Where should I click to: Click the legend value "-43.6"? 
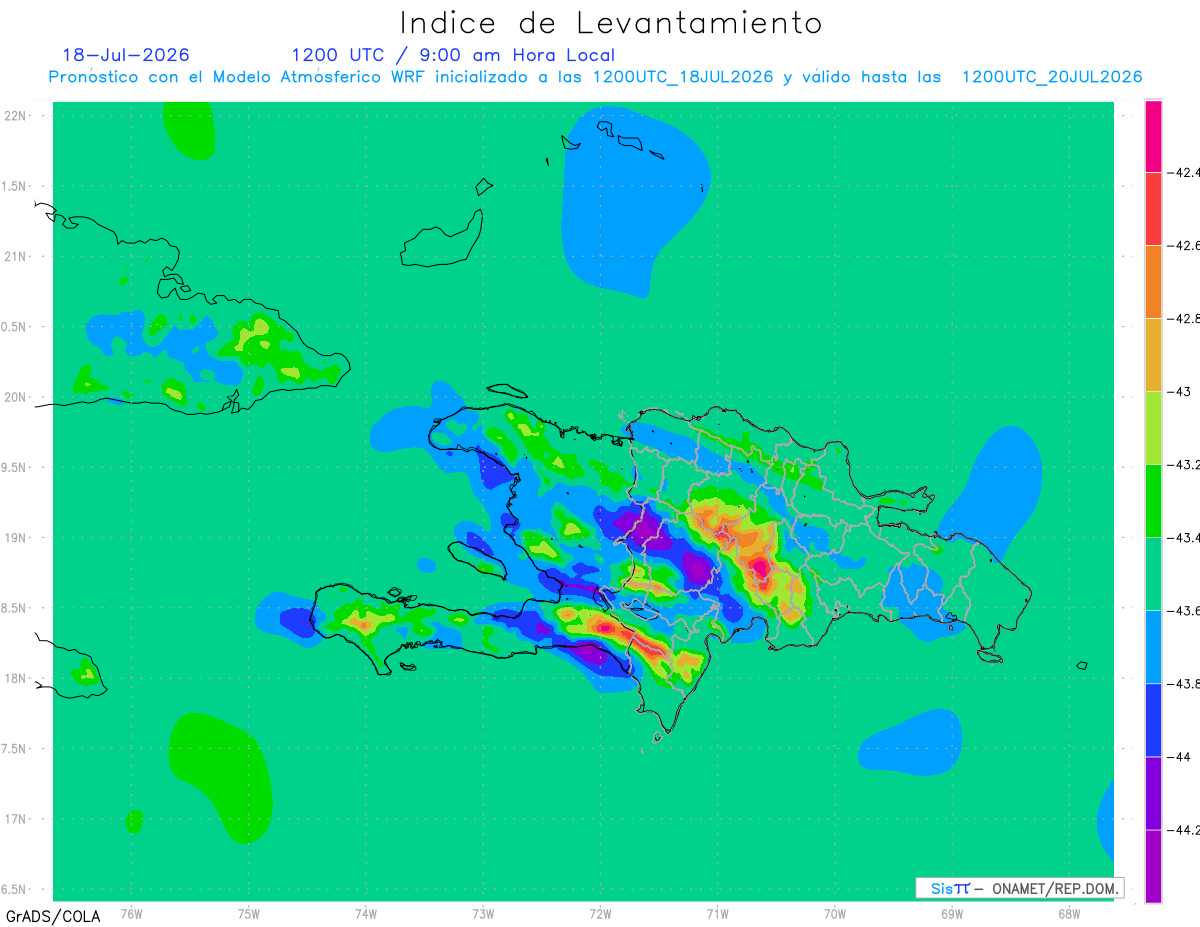click(1186, 611)
